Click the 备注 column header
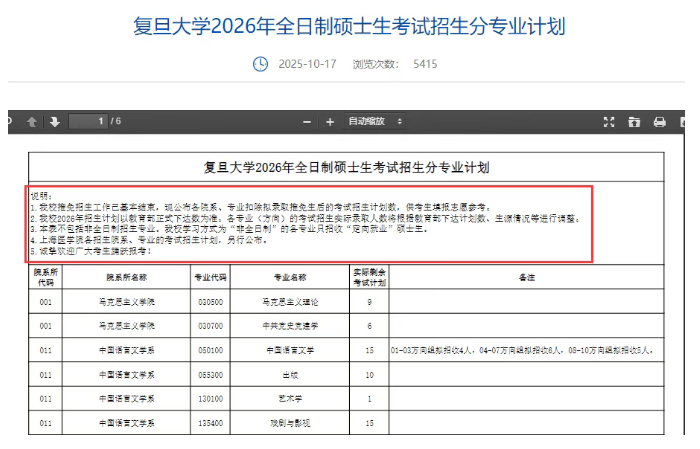Viewport: 700px width, 449px height. pos(526,276)
